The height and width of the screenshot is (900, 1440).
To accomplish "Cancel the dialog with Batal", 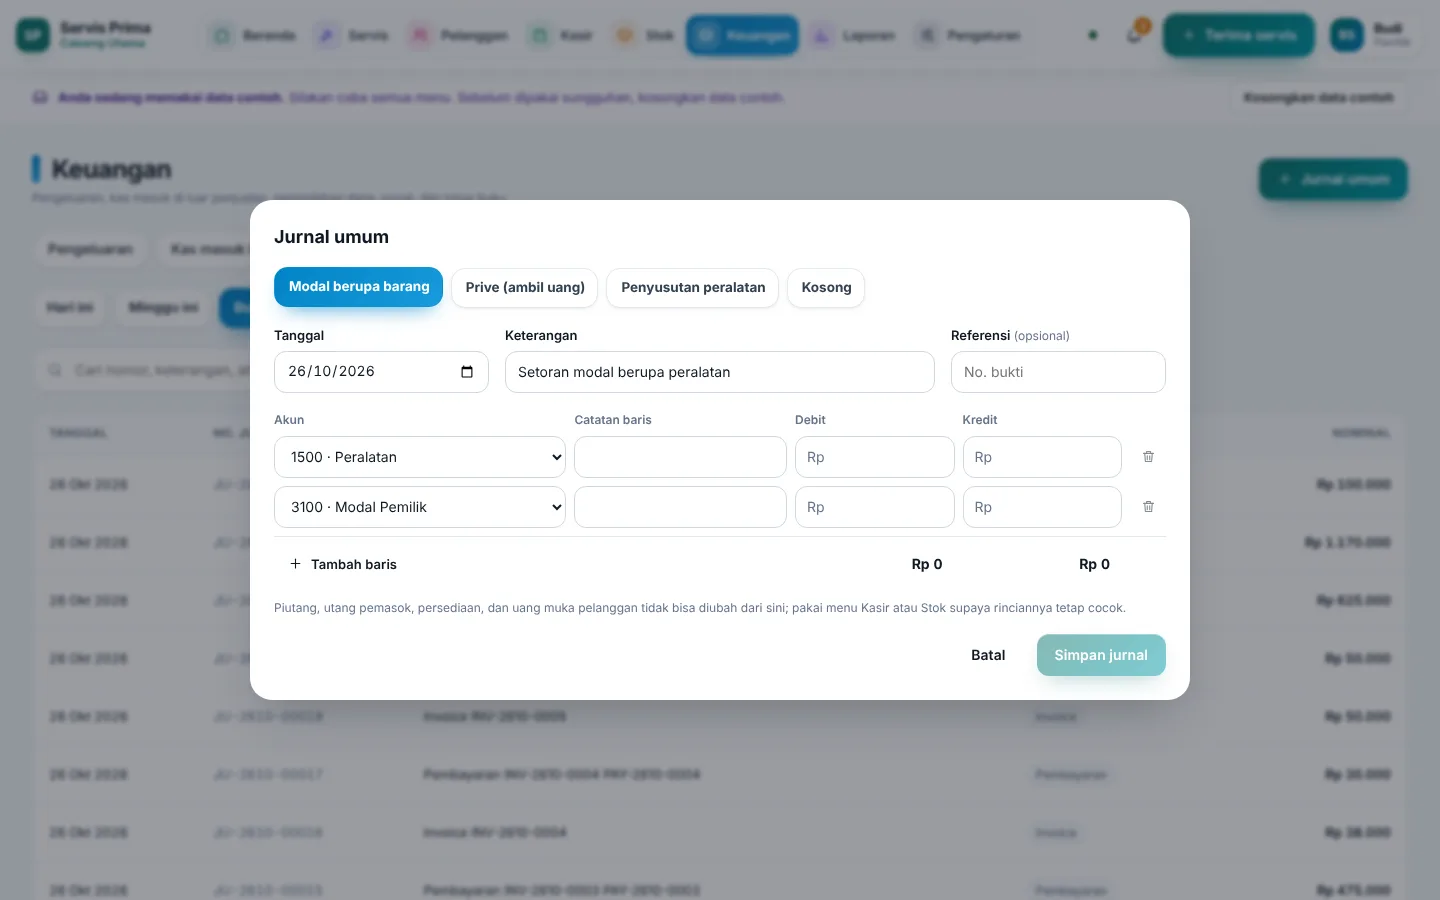I will click(x=988, y=655).
